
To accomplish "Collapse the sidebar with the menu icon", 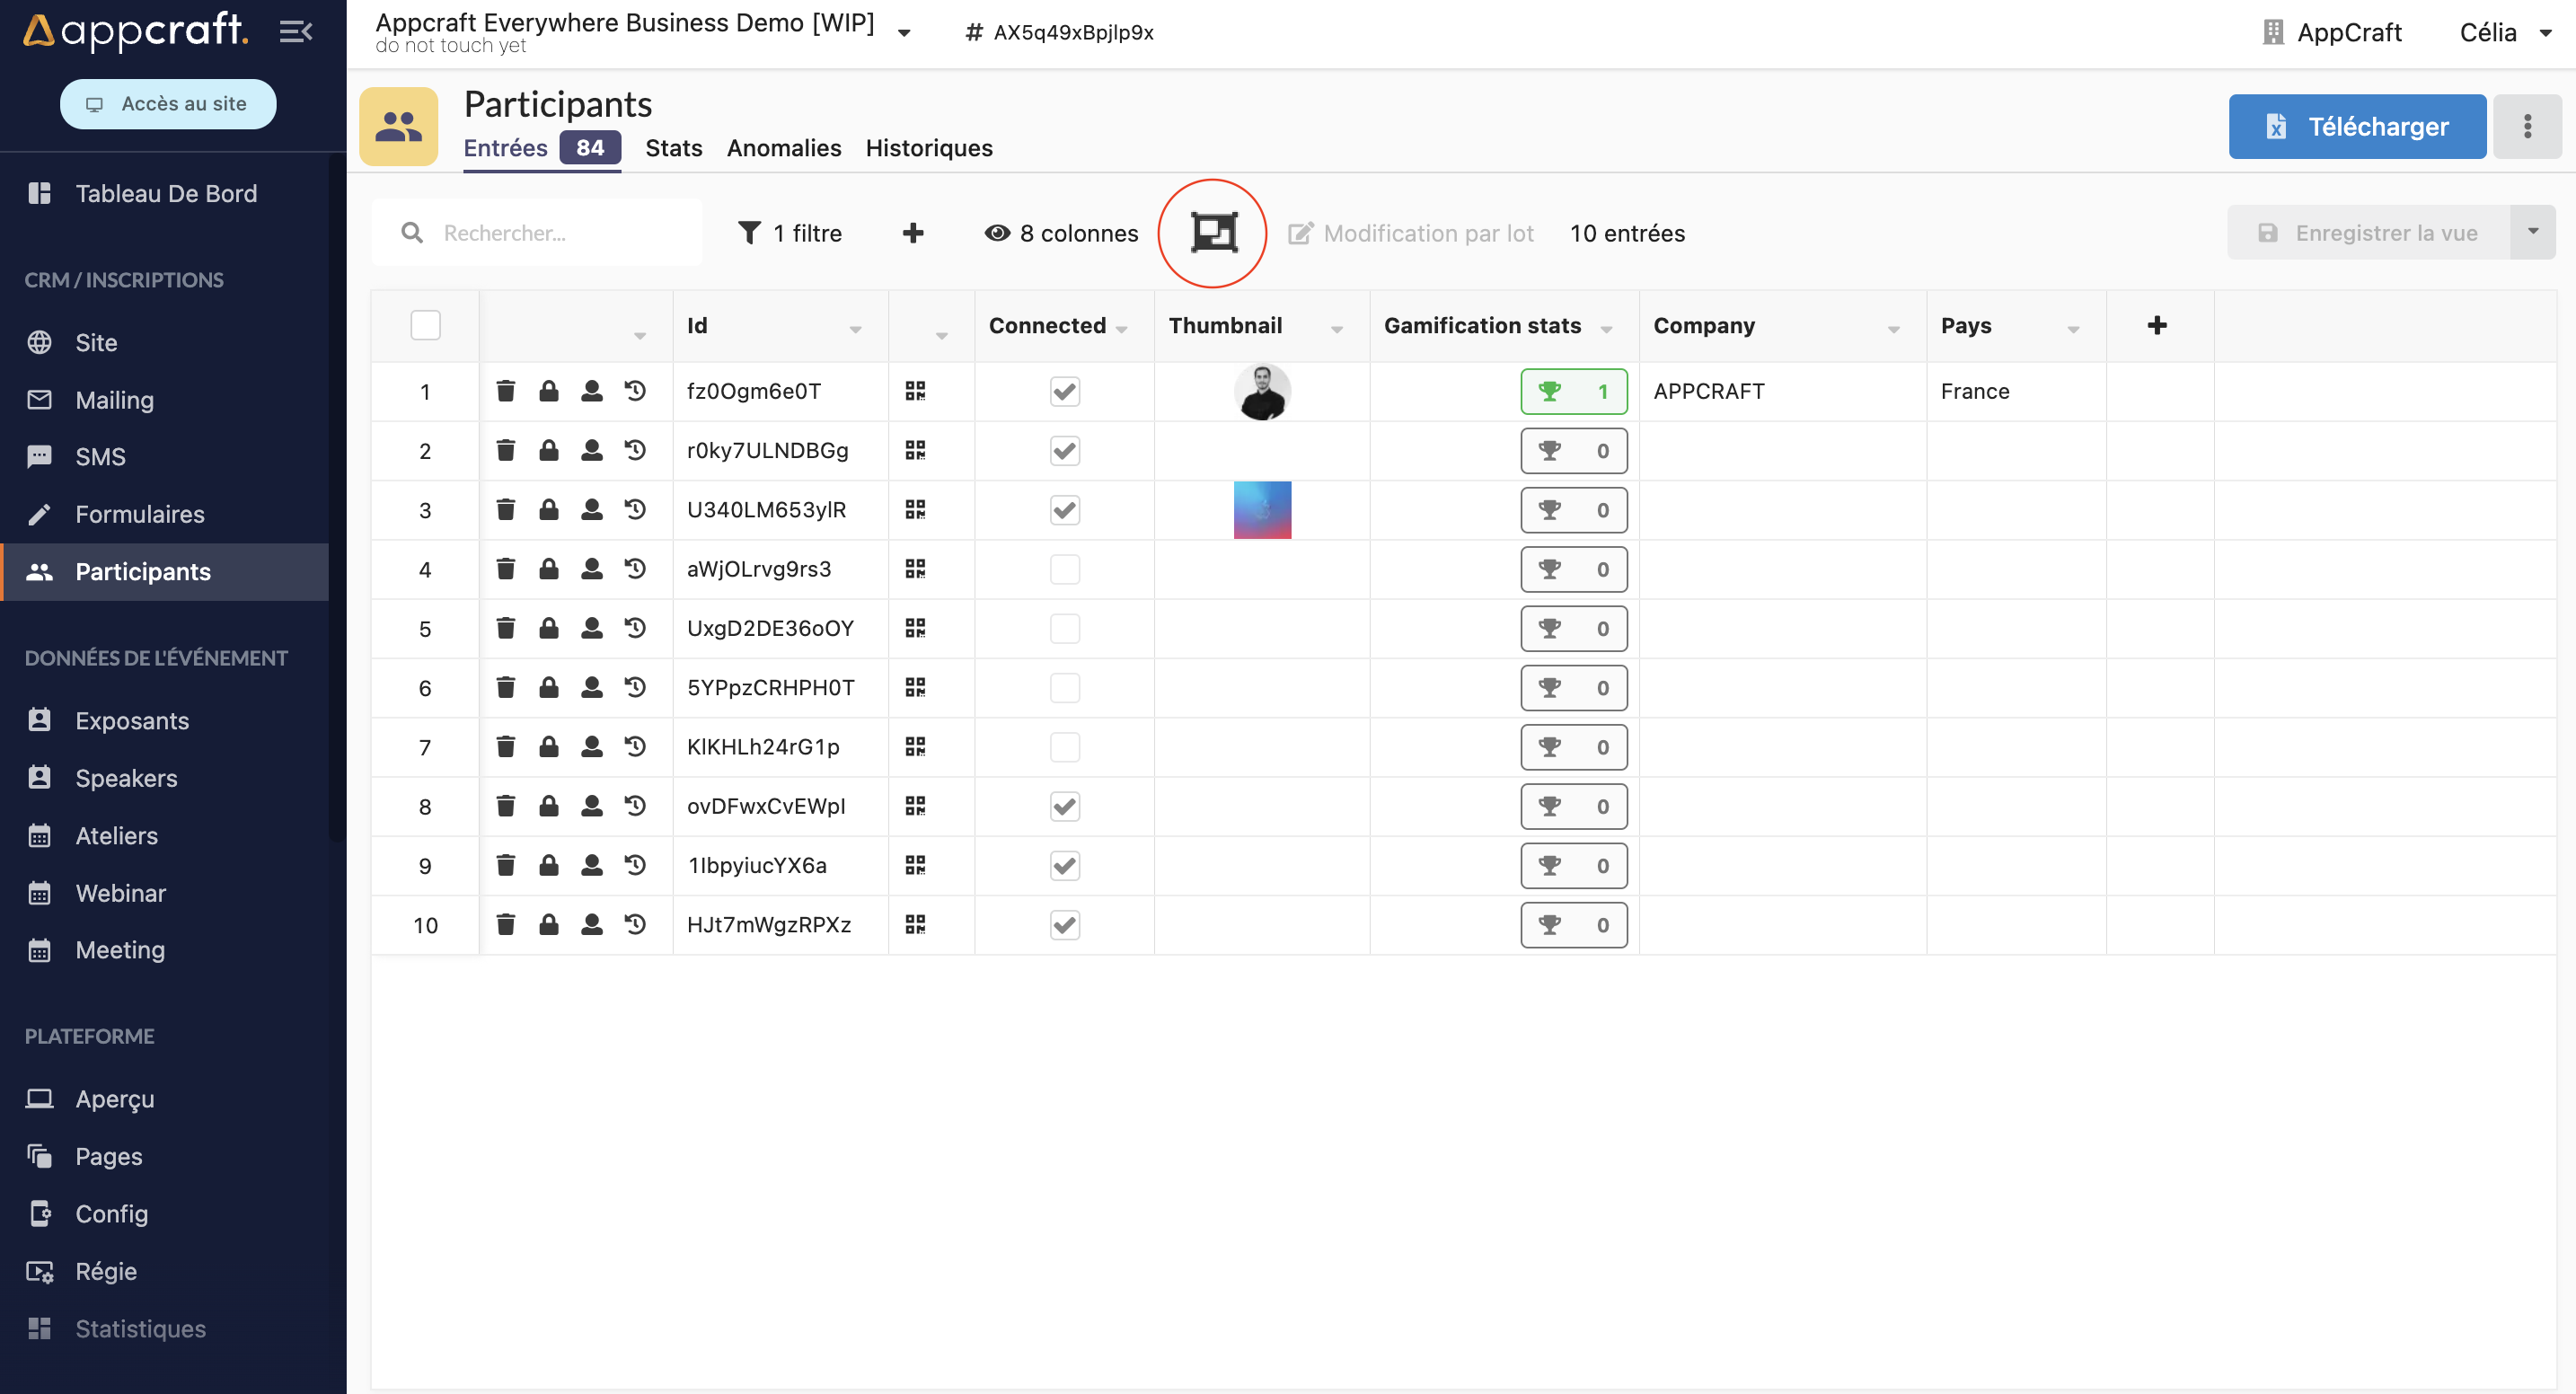I will click(x=295, y=32).
